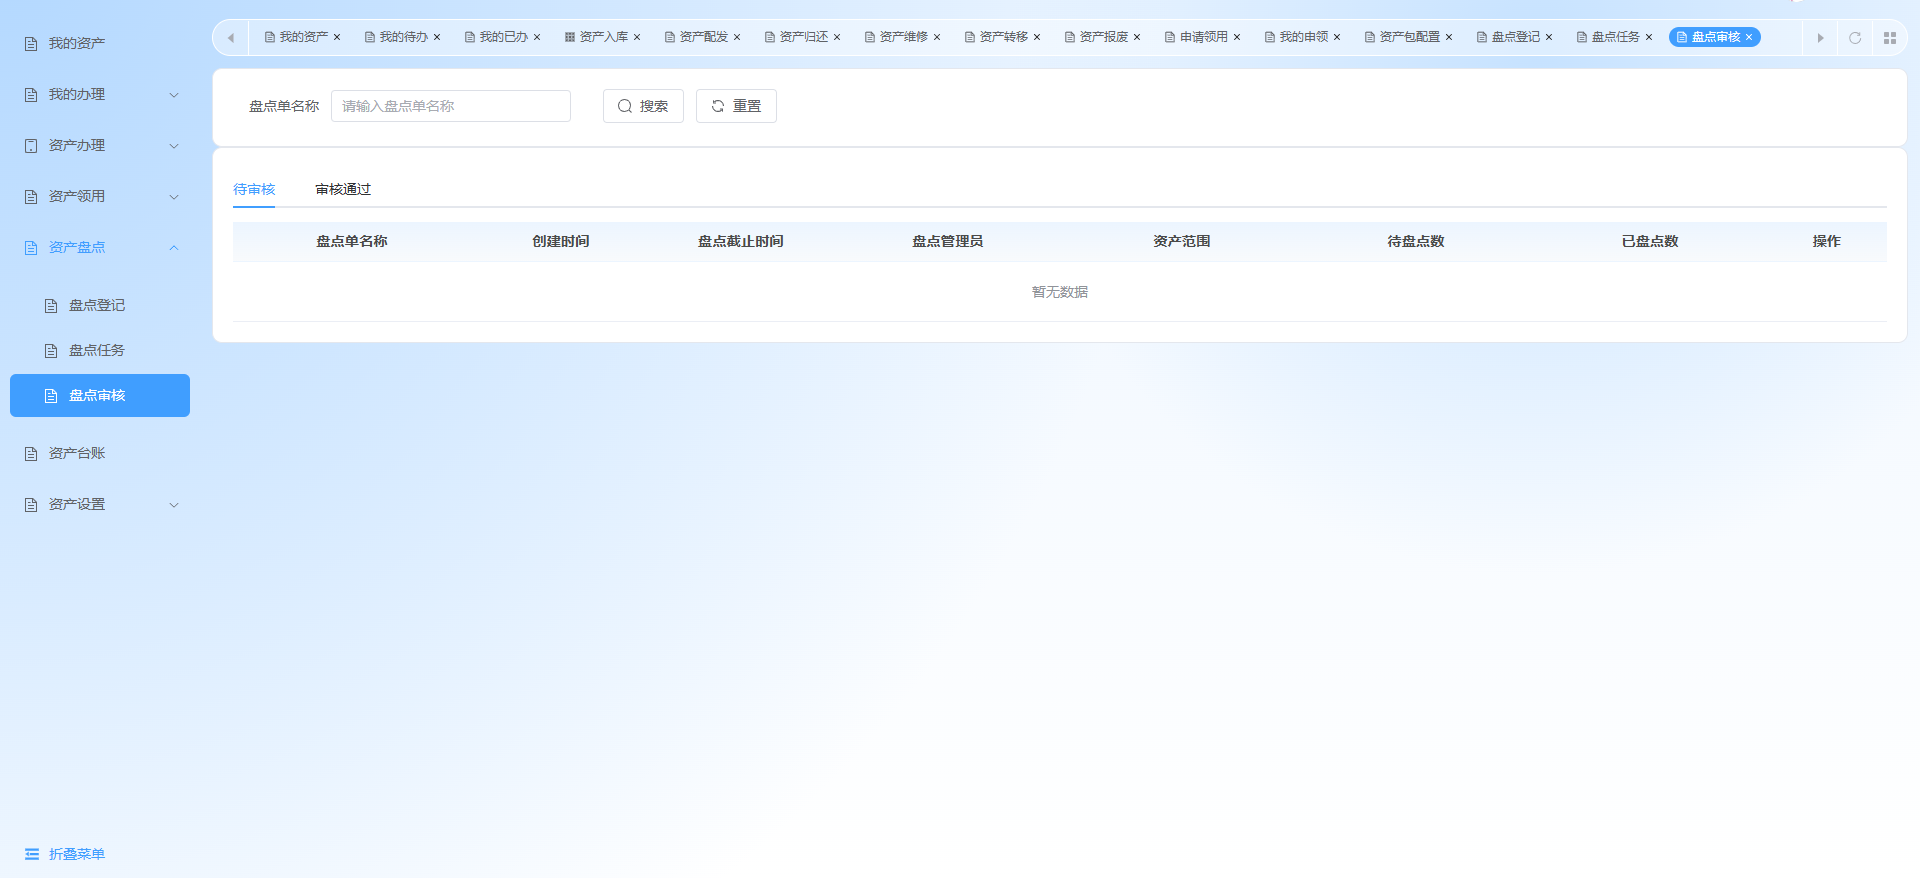Click the 盘点单名称 column header

352,241
